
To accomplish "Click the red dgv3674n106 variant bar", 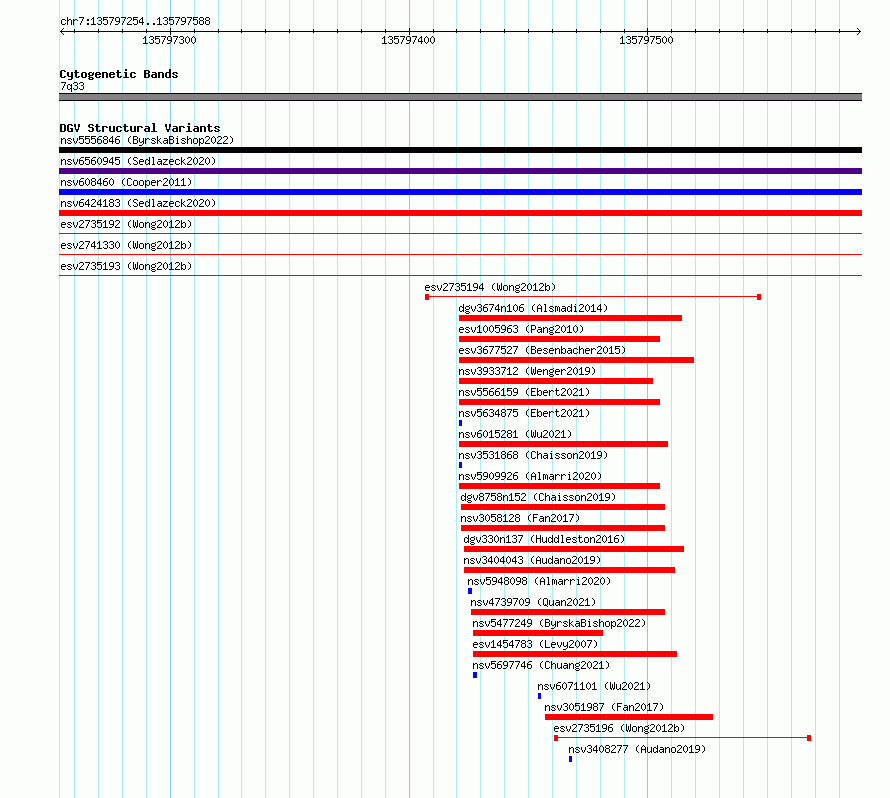I will tap(570, 318).
